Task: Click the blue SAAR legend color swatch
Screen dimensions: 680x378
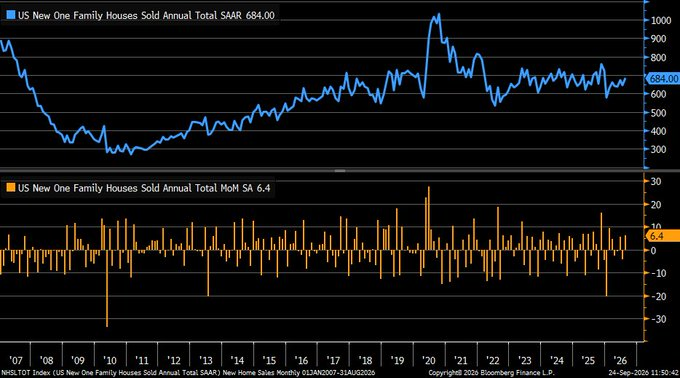Action: tap(10, 15)
